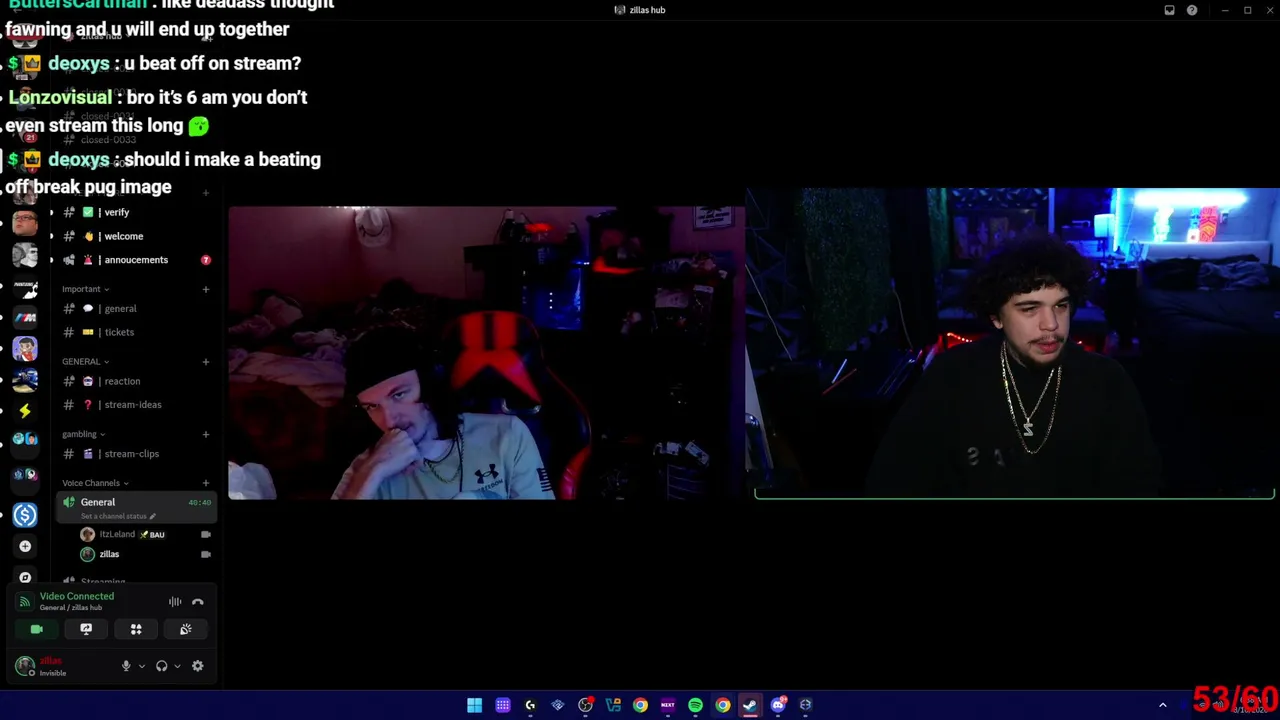Image resolution: width=1280 pixels, height=720 pixels.
Task: Open the stream-clips channel
Action: [134, 454]
